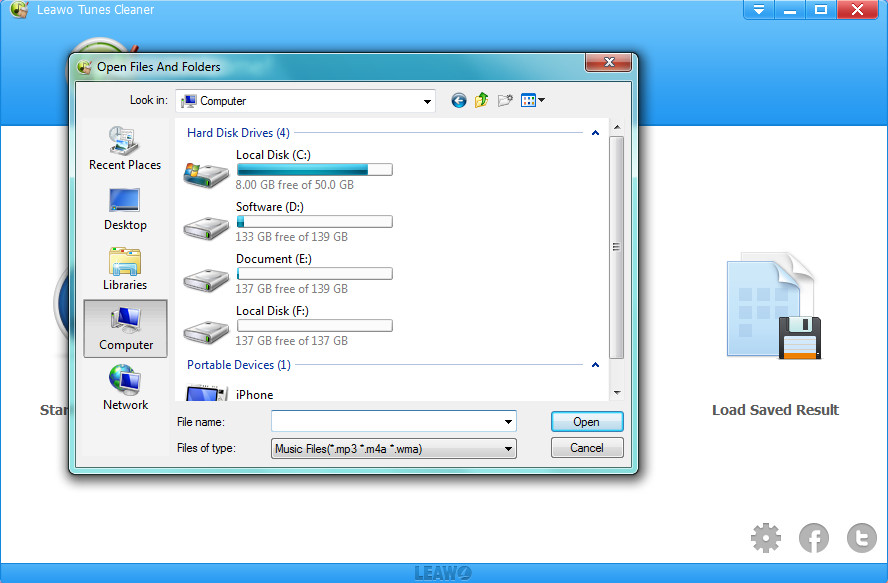Image resolution: width=888 pixels, height=583 pixels.
Task: Click the Open button
Action: pos(587,422)
